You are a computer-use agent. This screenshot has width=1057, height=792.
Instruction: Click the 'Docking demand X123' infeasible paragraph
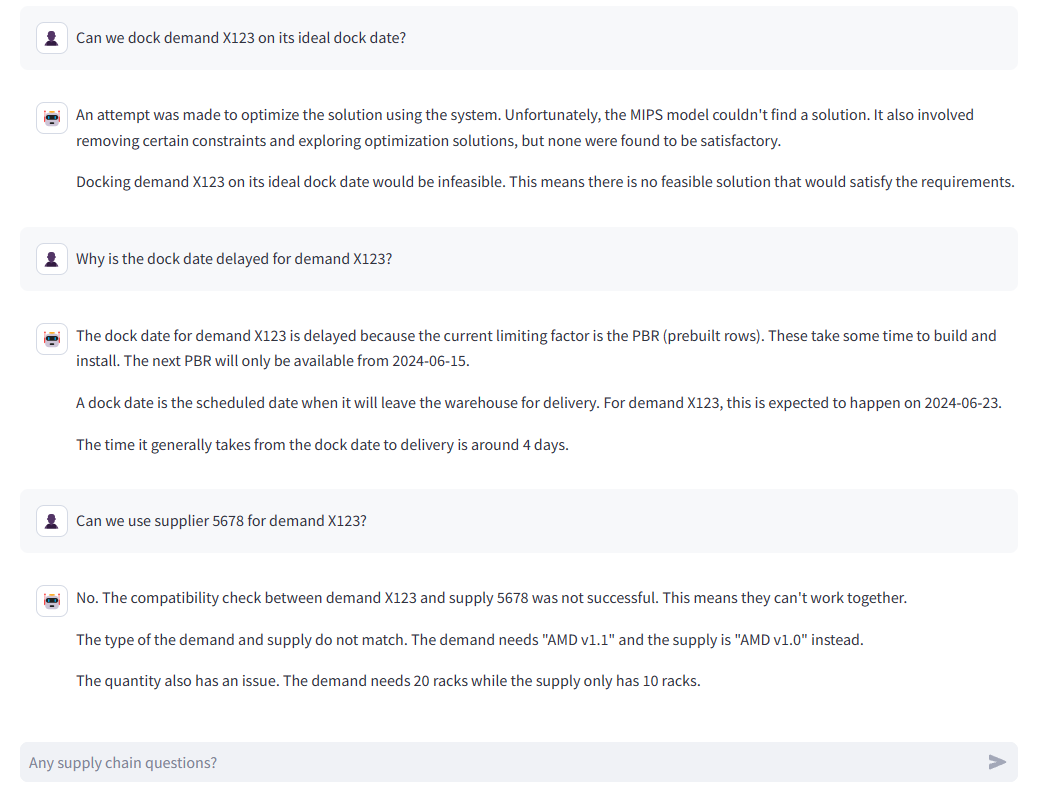pos(545,182)
